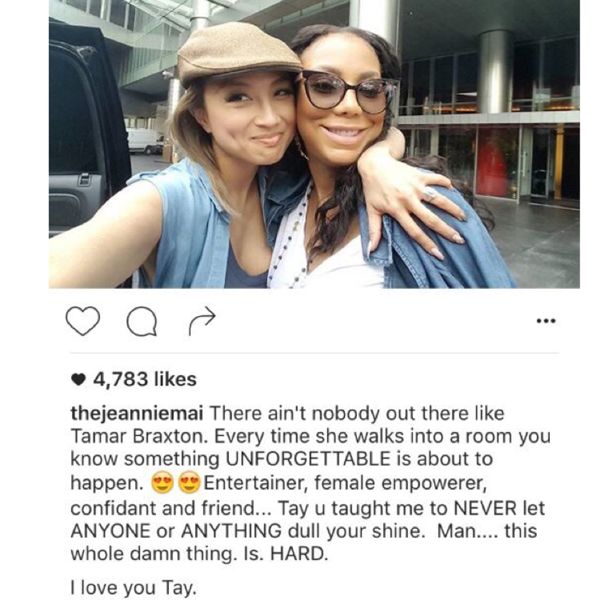
Task: View the 4,783 likes list
Action: click(x=145, y=379)
